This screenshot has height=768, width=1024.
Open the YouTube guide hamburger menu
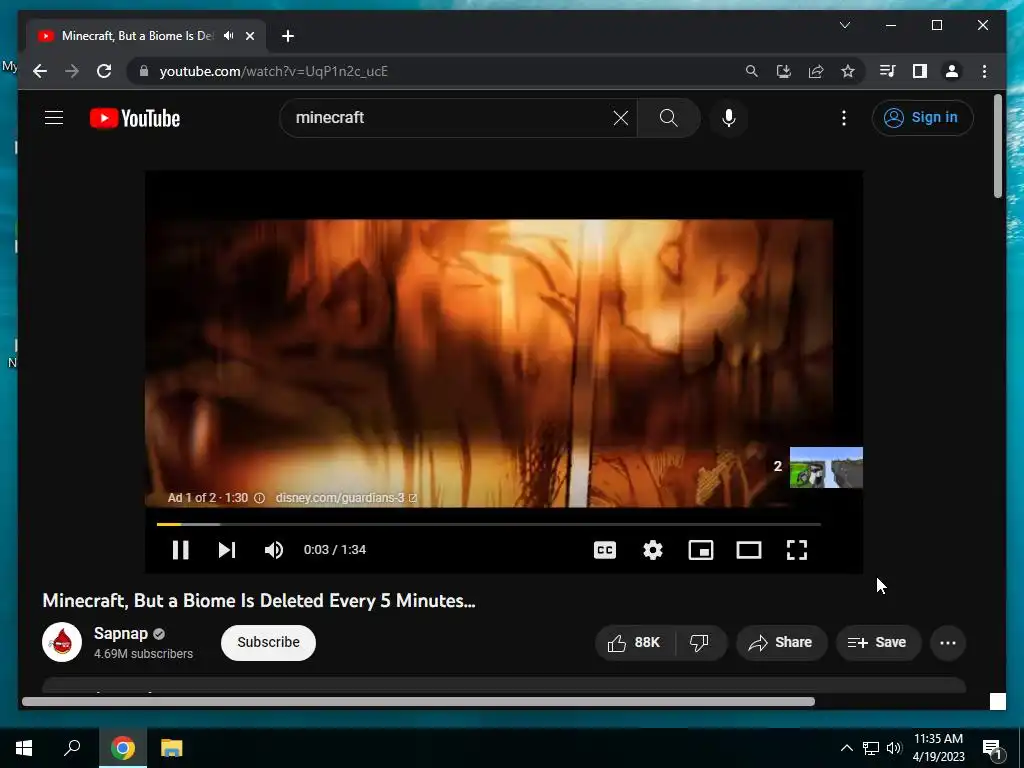click(54, 118)
